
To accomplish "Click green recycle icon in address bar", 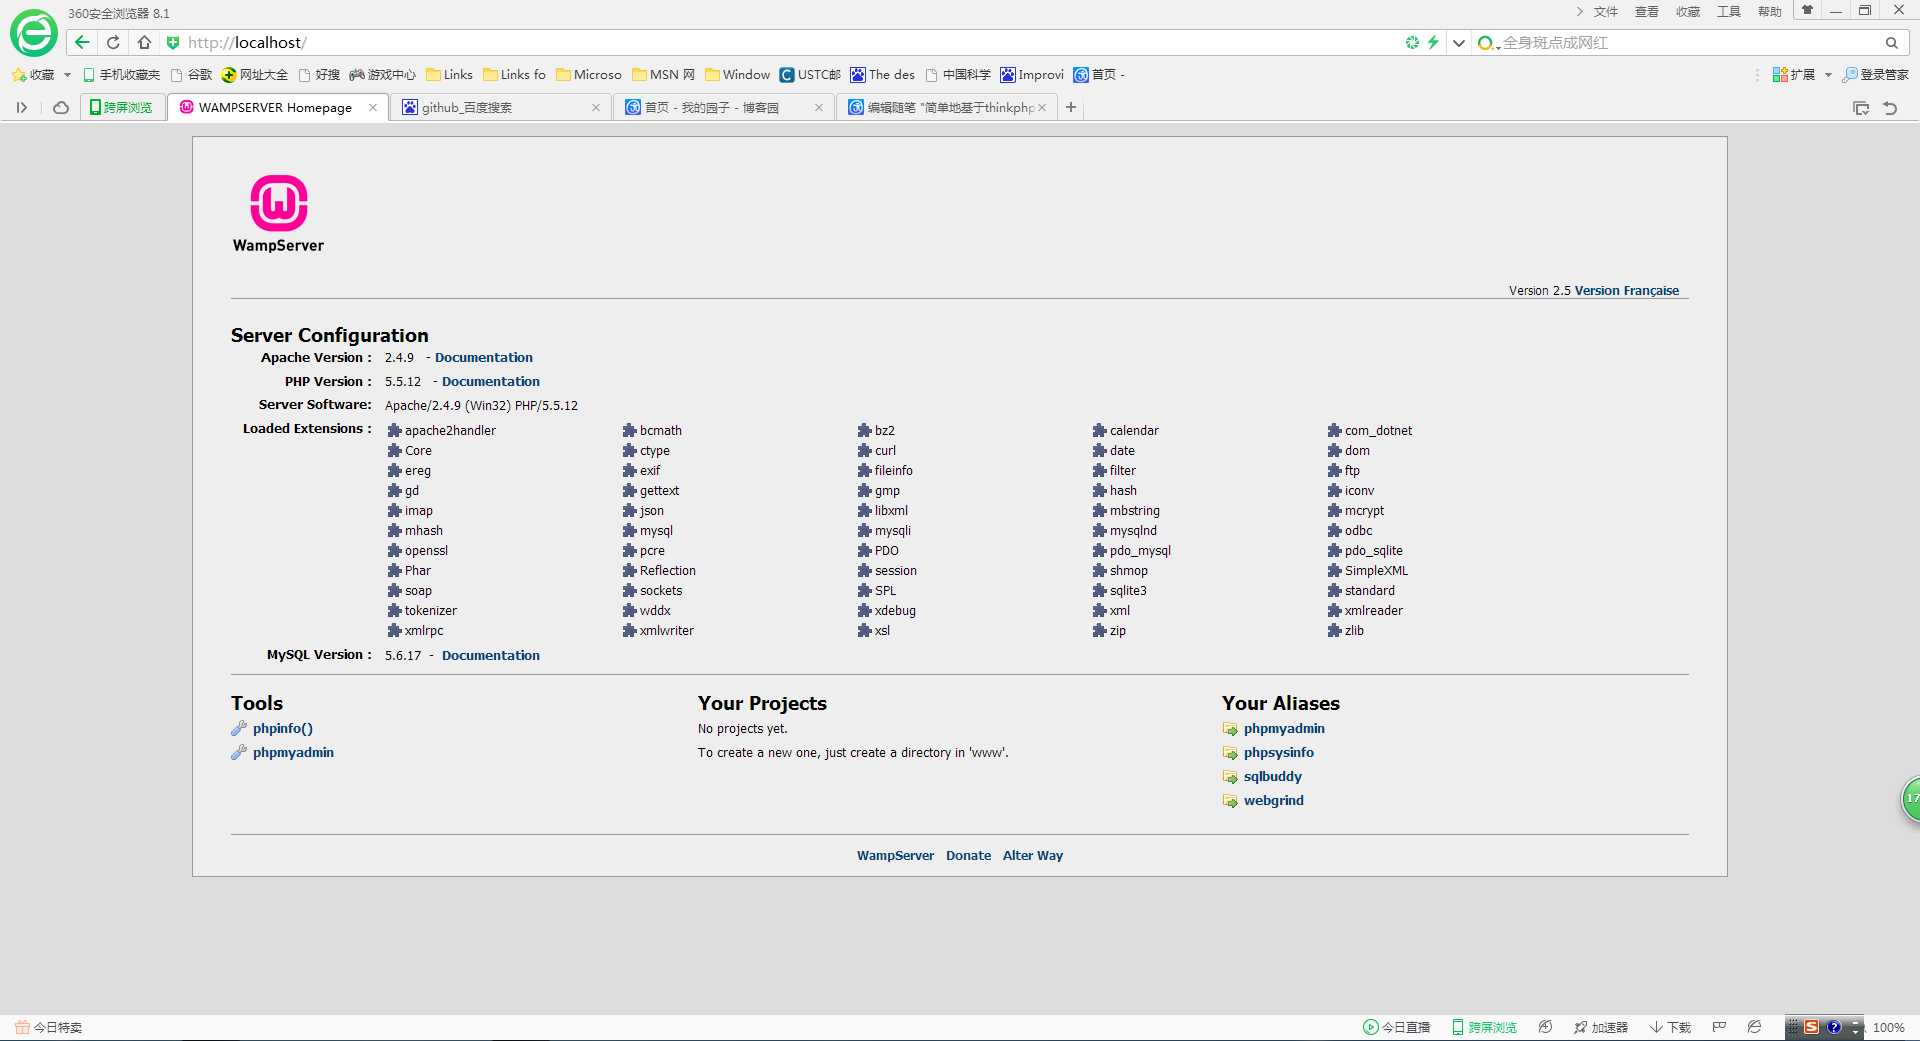I will tap(1412, 42).
